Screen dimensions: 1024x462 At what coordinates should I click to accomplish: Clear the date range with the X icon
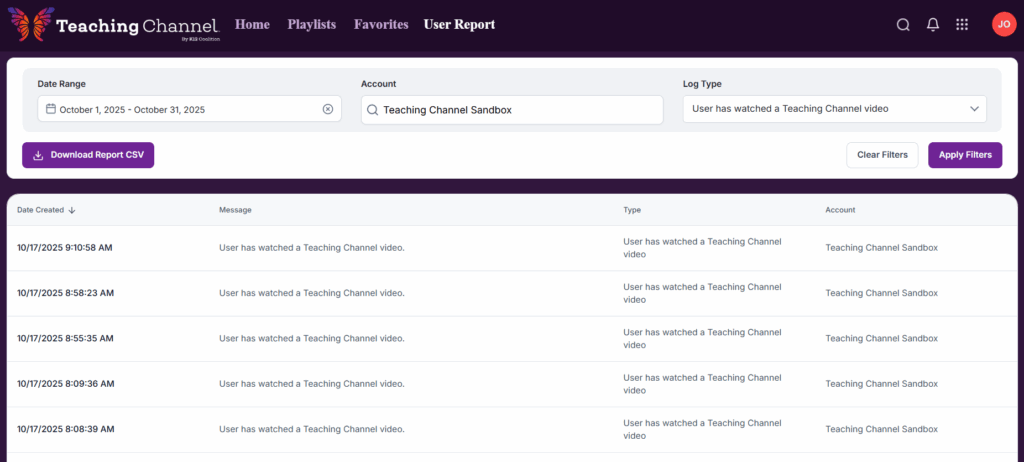click(328, 109)
